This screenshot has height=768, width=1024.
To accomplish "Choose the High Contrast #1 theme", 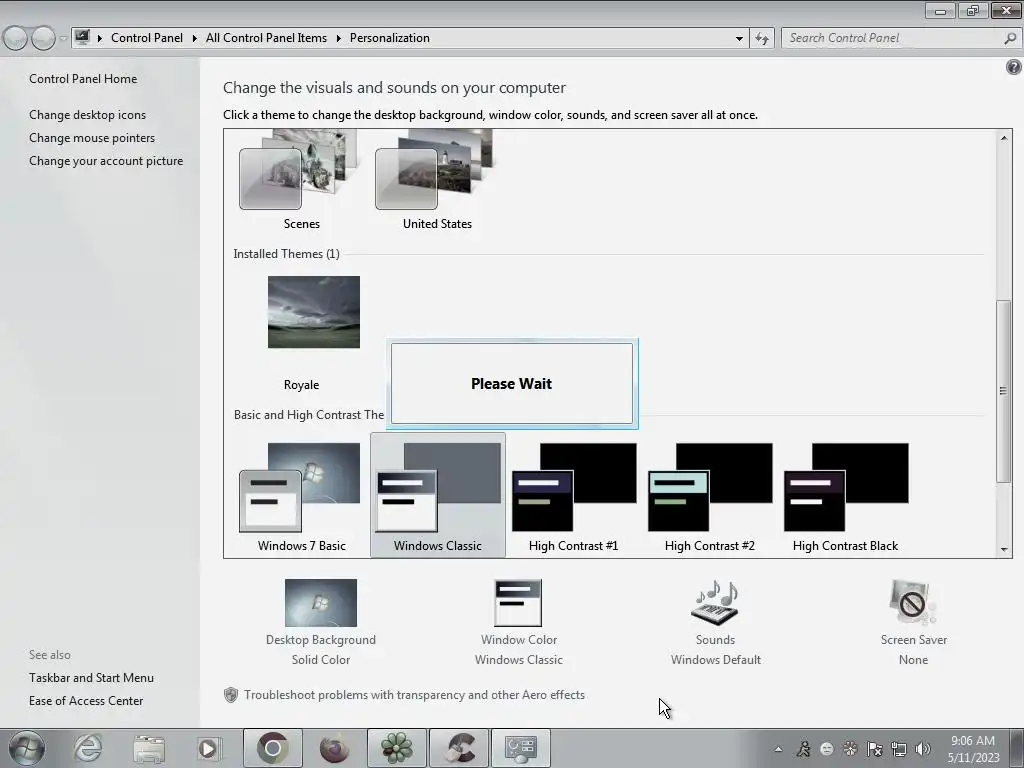I will click(x=573, y=498).
